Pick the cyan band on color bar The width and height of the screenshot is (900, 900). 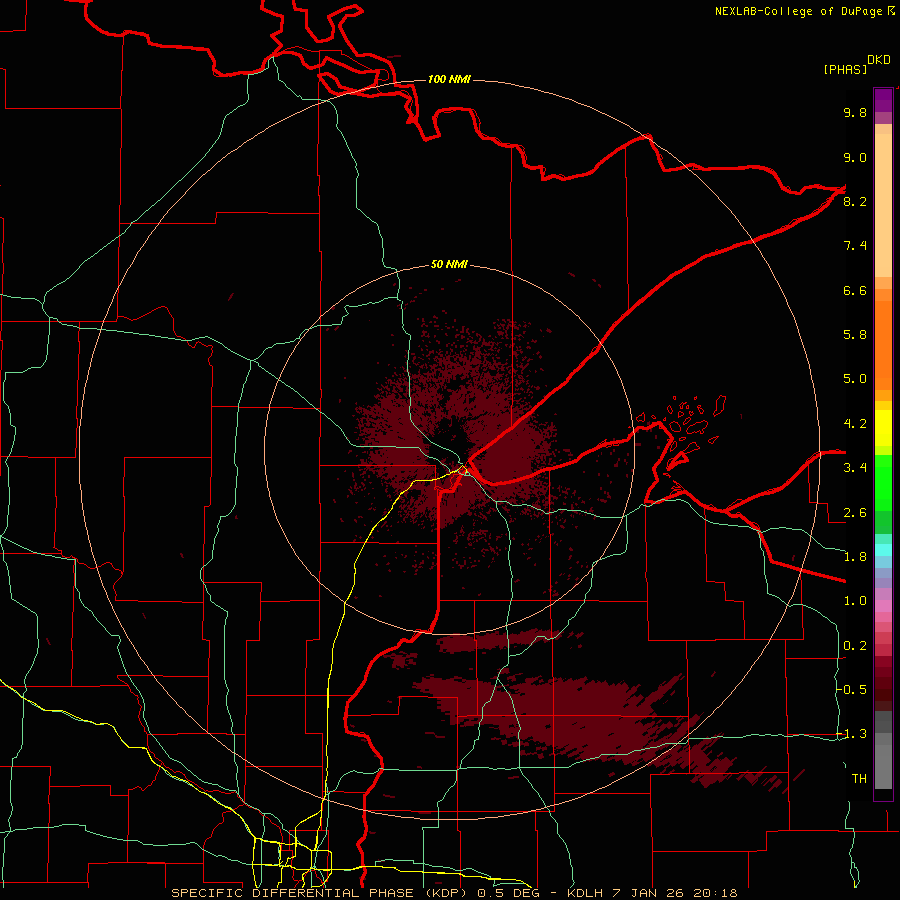coord(883,550)
